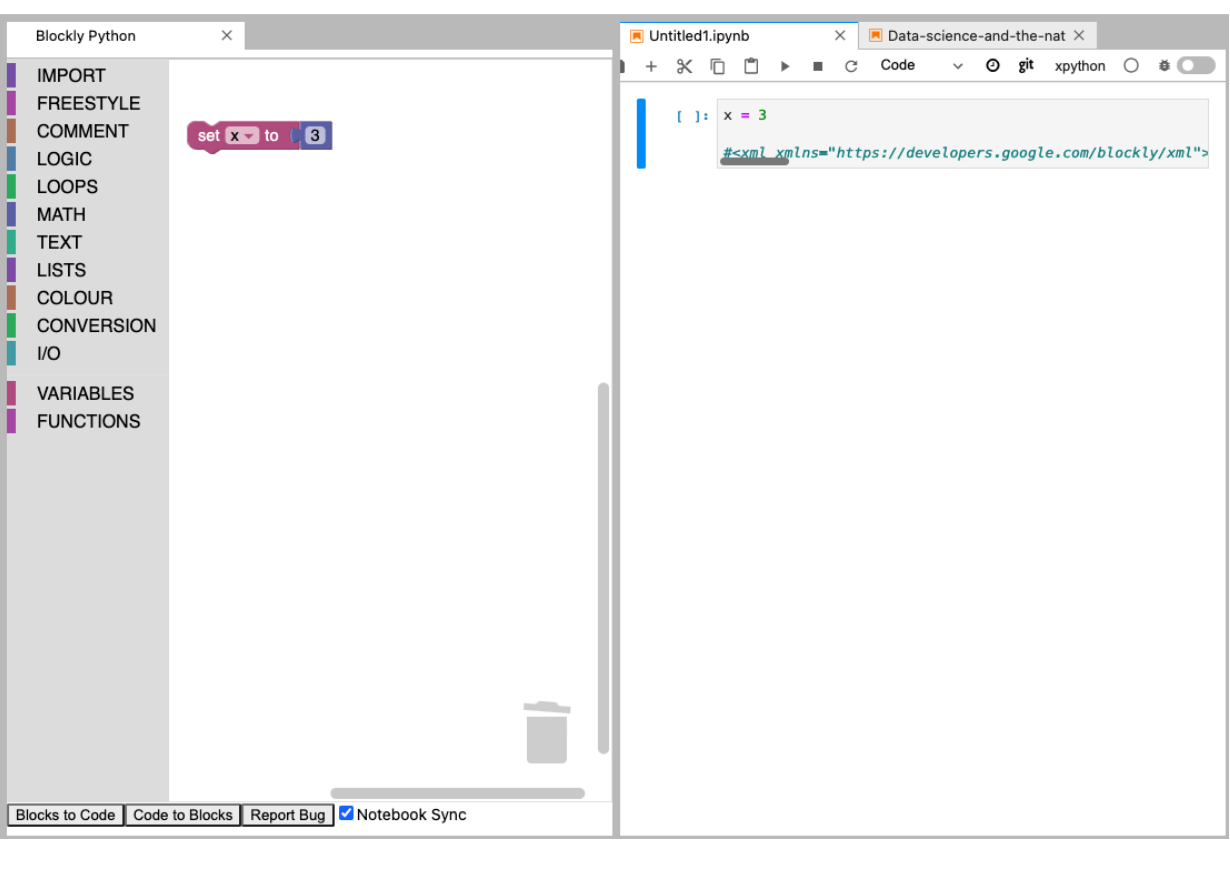Click the git toolbar button
This screenshot has width=1230, height=872.
click(x=1026, y=65)
